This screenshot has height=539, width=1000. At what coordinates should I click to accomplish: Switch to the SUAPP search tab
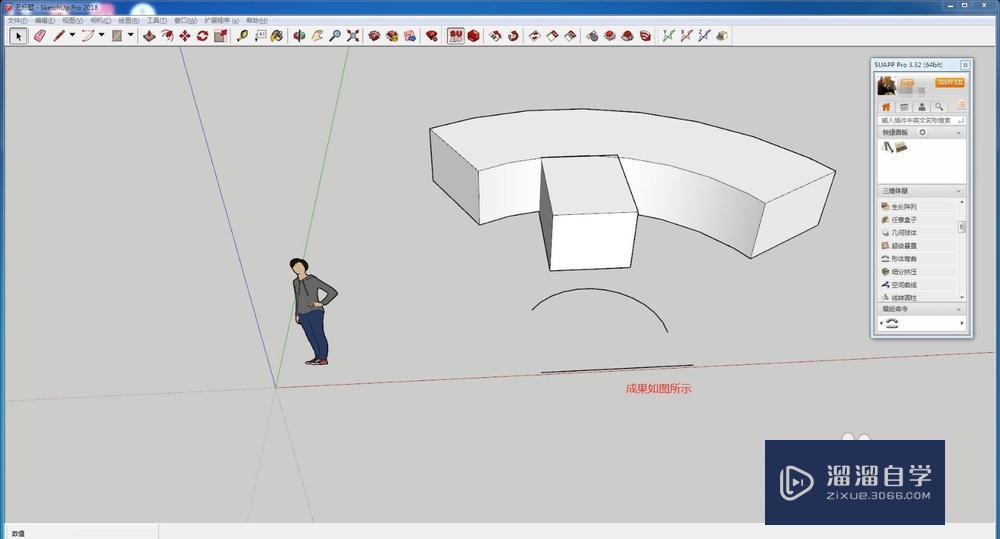(939, 107)
